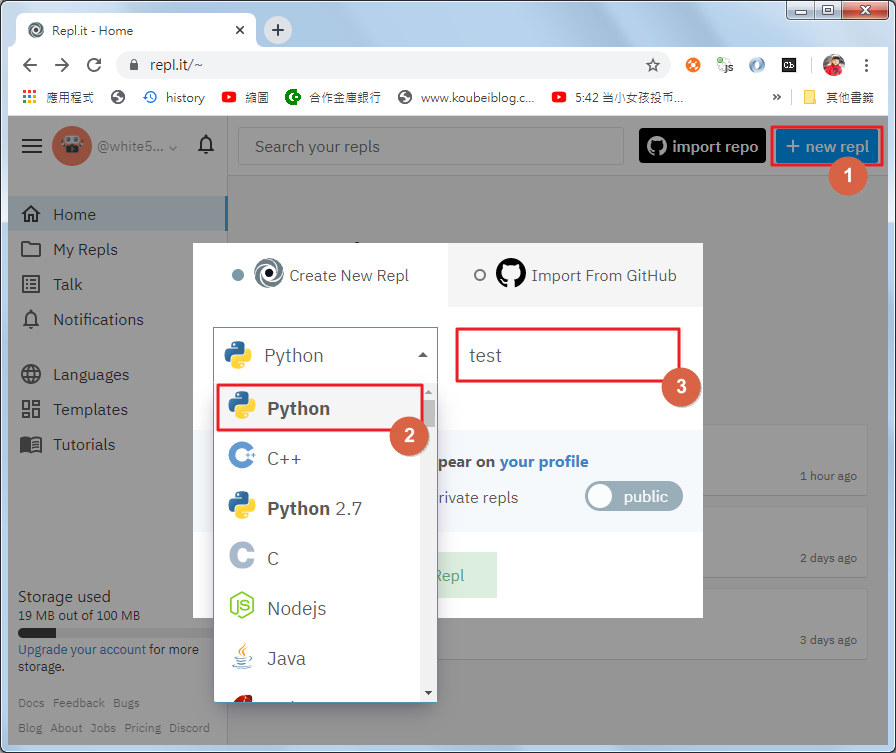Screen dimensions: 896x753
Task: Open Languages from the sidebar globe icon
Action: click(x=31, y=374)
